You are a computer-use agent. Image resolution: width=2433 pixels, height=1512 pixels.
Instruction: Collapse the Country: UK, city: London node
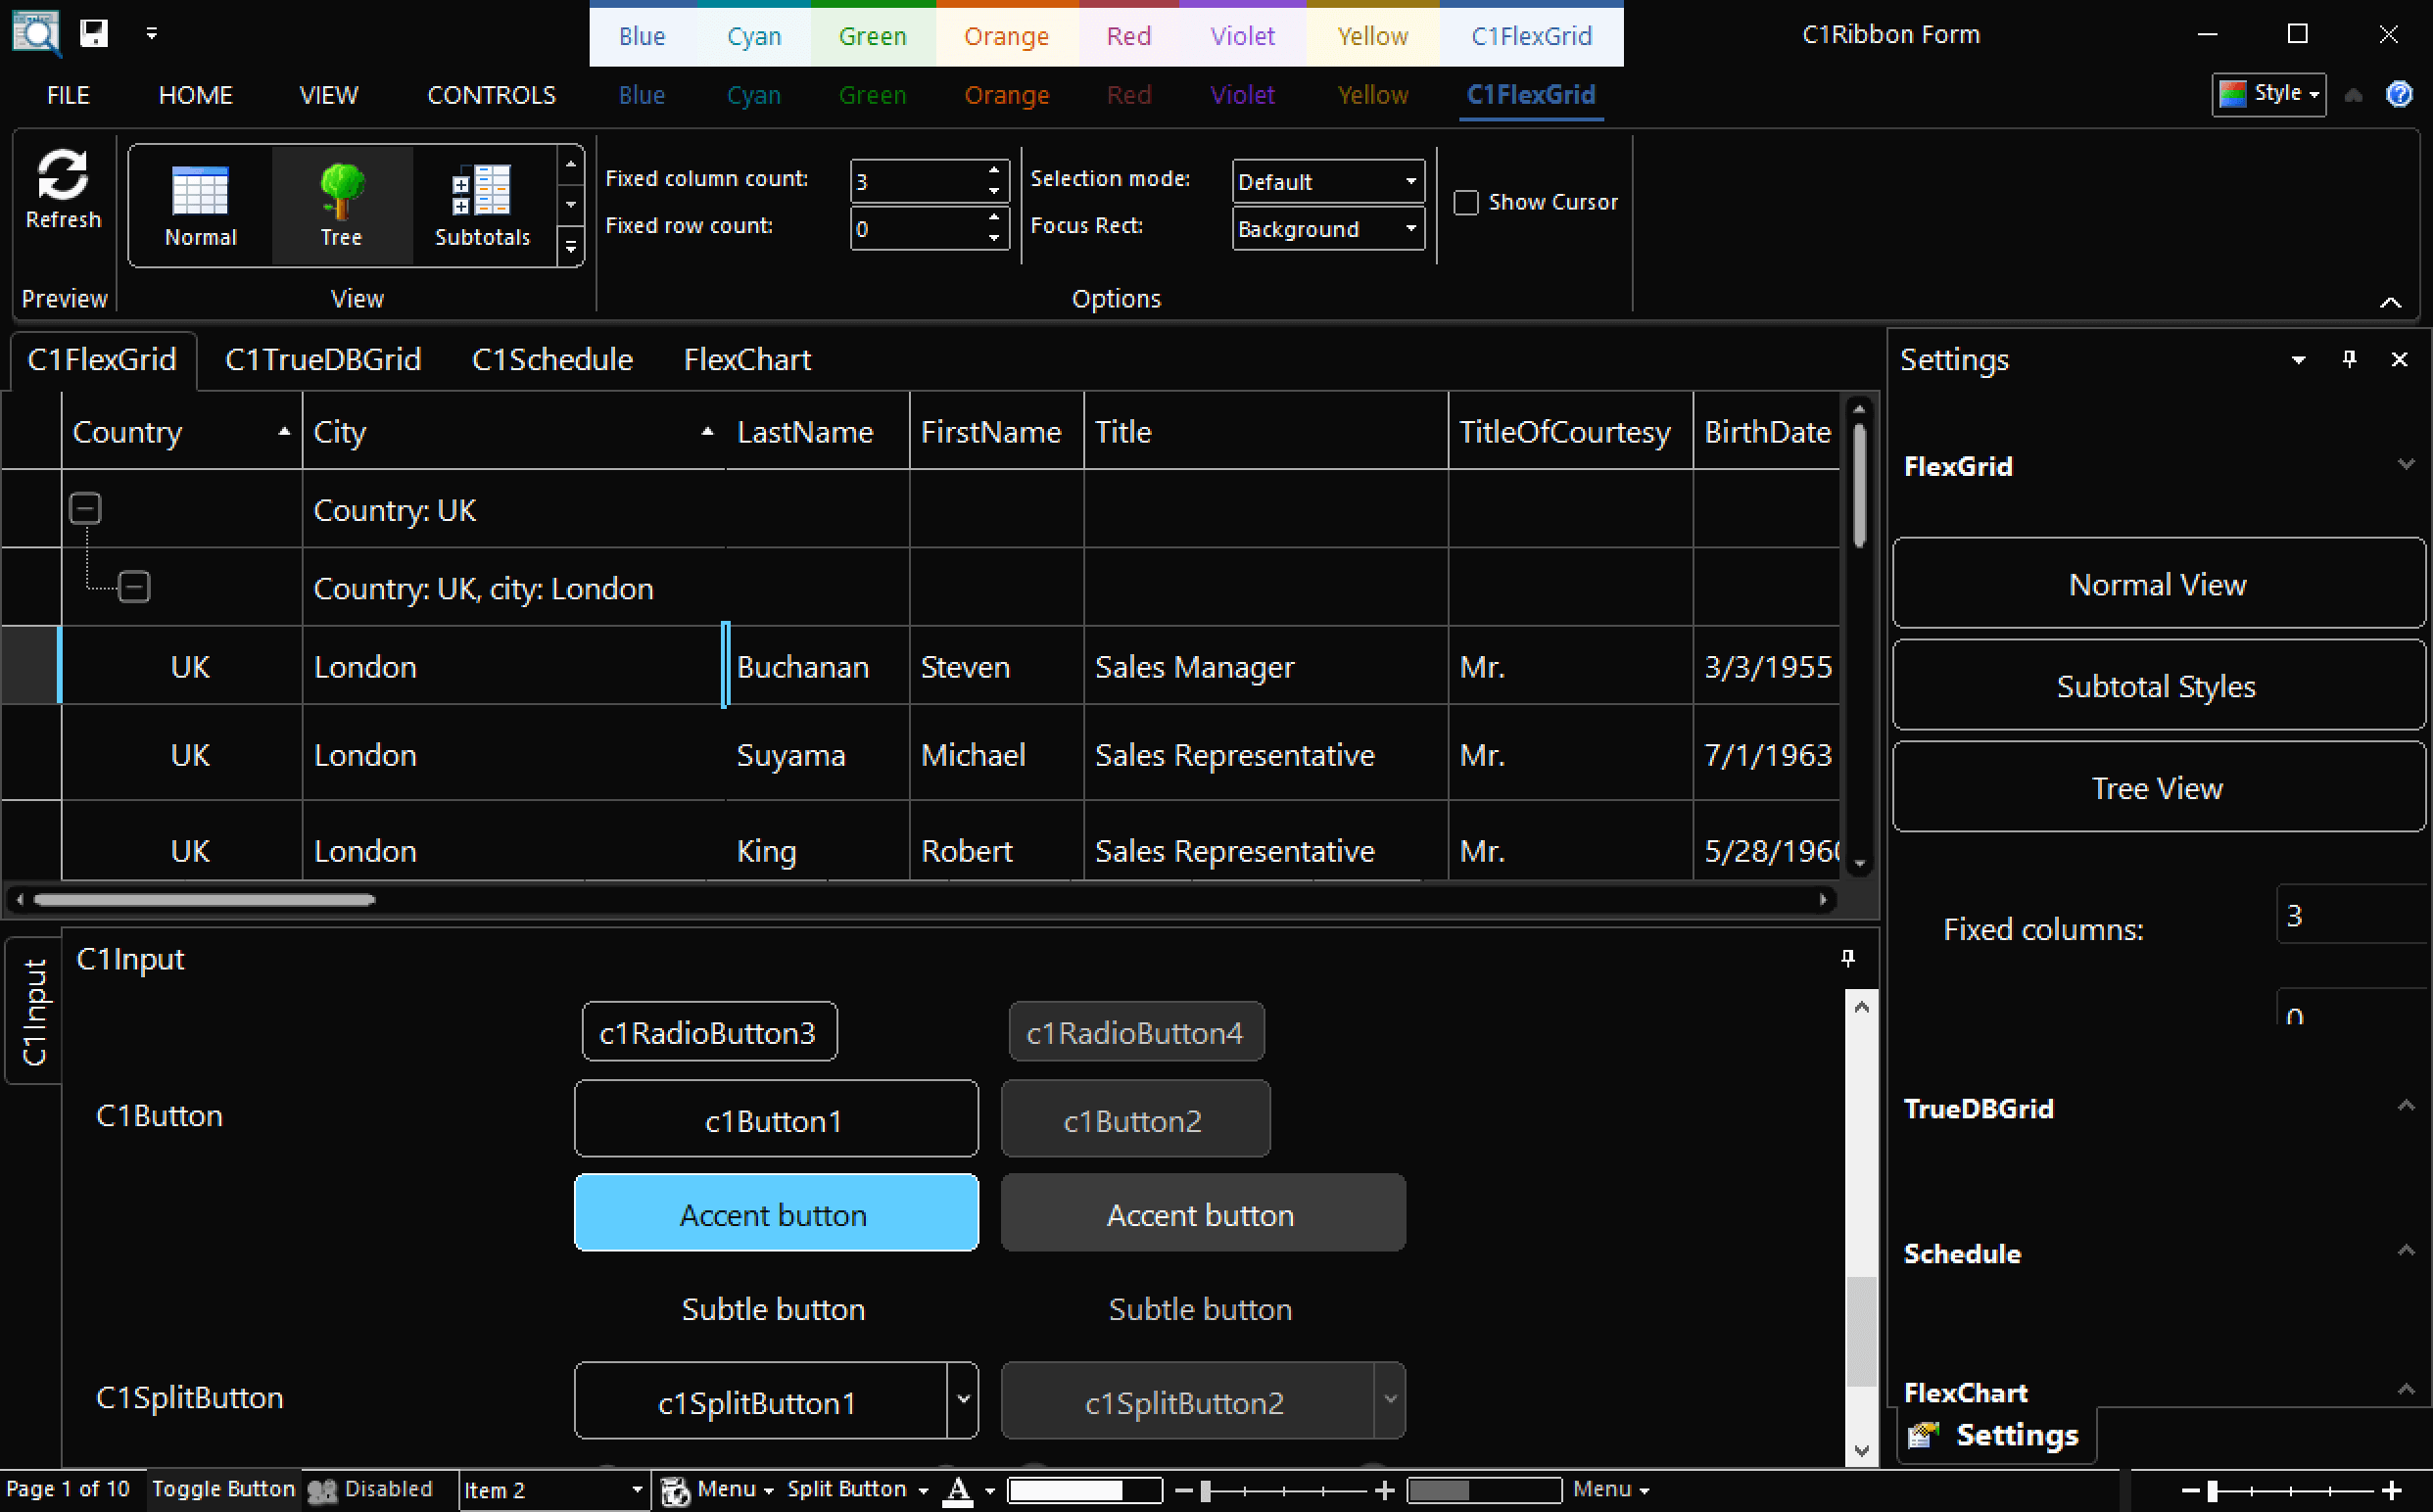tap(134, 587)
